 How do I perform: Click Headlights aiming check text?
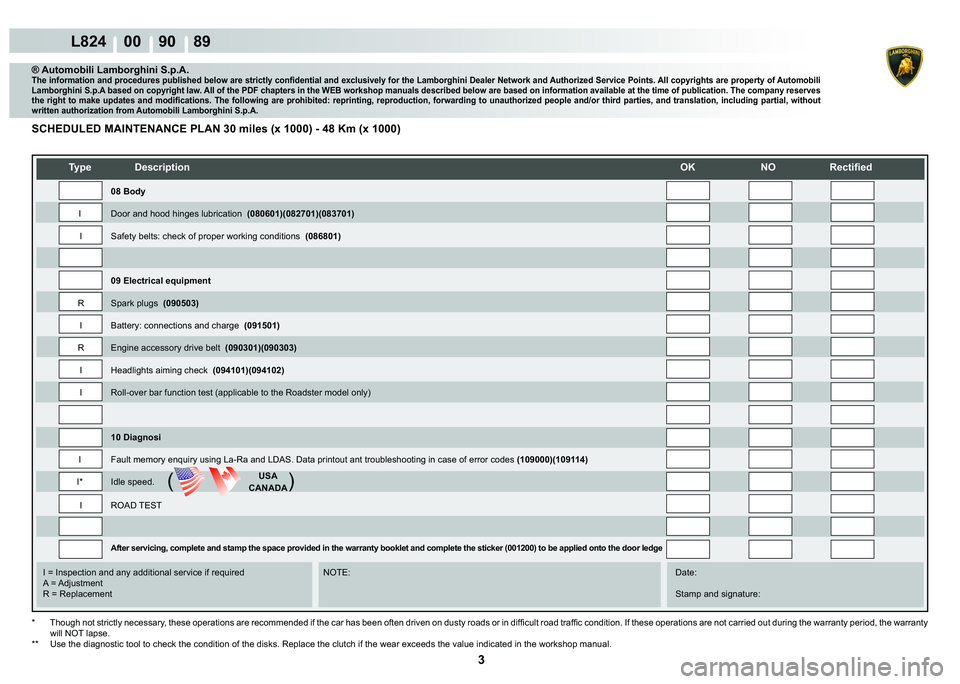point(197,370)
